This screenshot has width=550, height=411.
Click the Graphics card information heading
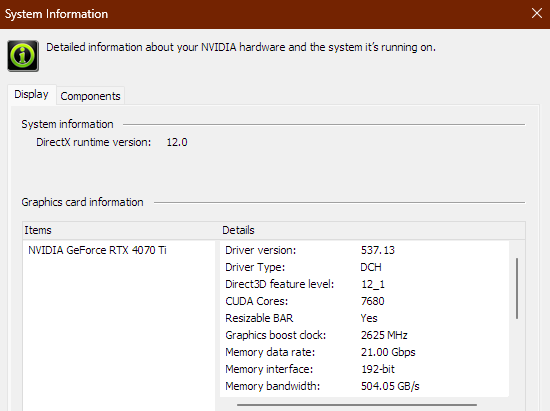pos(82,202)
